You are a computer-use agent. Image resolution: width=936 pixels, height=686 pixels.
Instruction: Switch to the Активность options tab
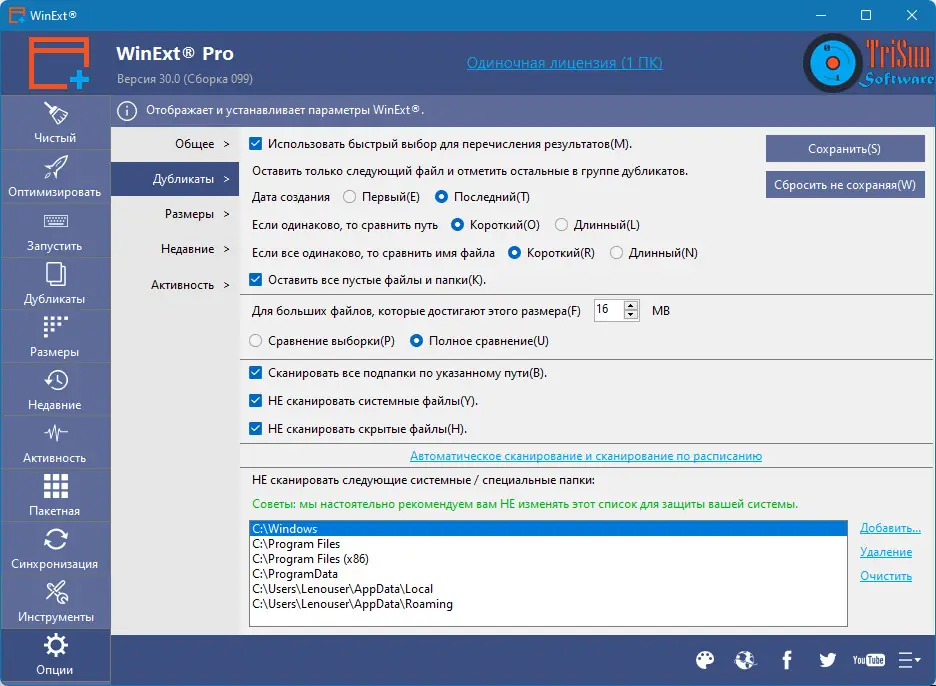pos(175,285)
